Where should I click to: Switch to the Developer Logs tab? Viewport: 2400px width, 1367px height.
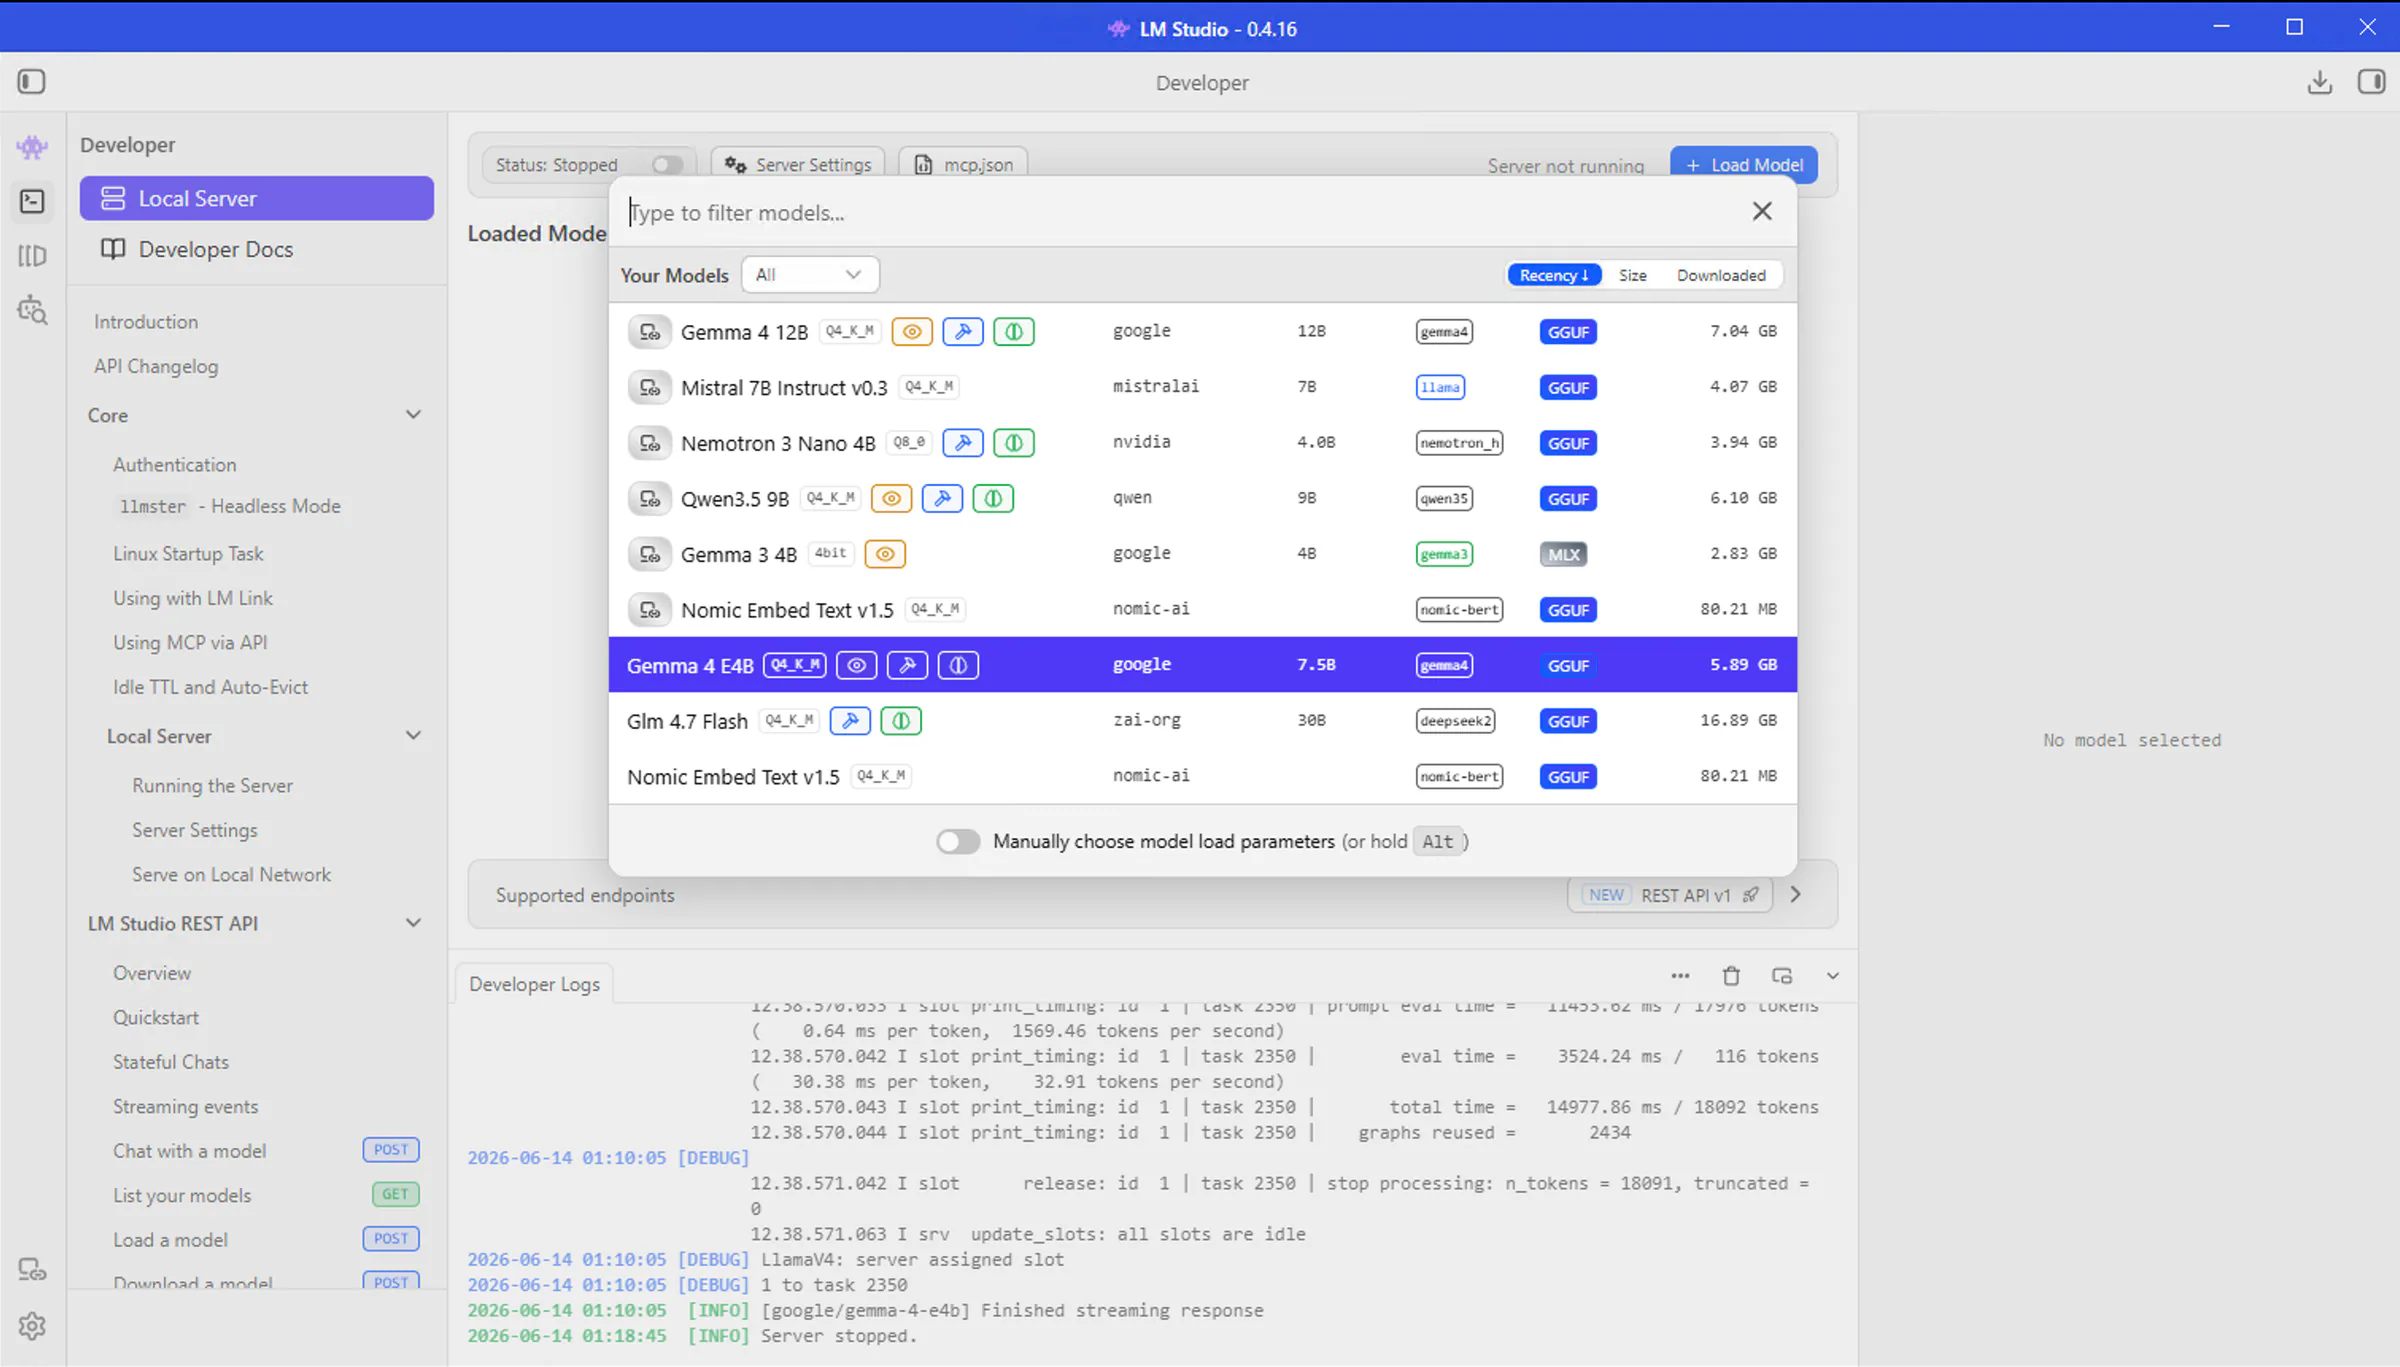point(534,984)
